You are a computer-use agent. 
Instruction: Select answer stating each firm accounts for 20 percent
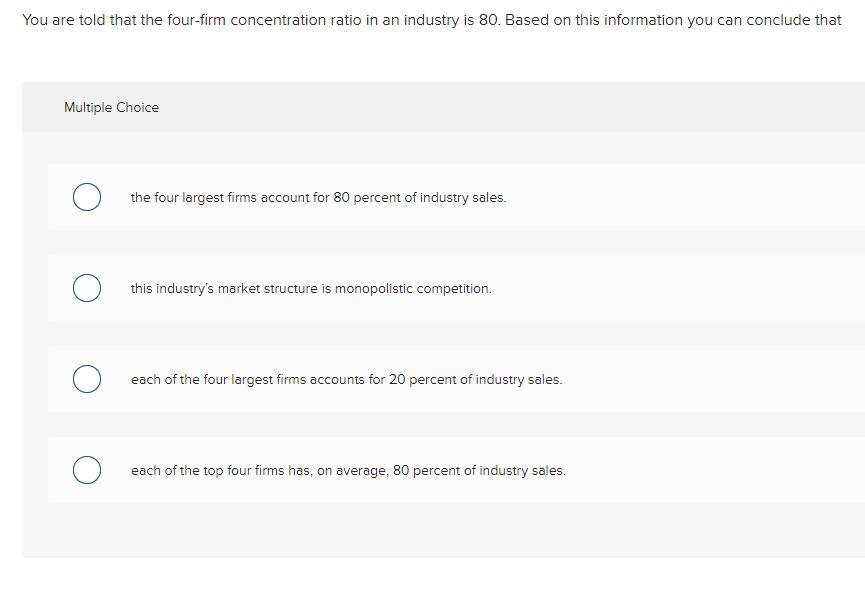pos(345,379)
